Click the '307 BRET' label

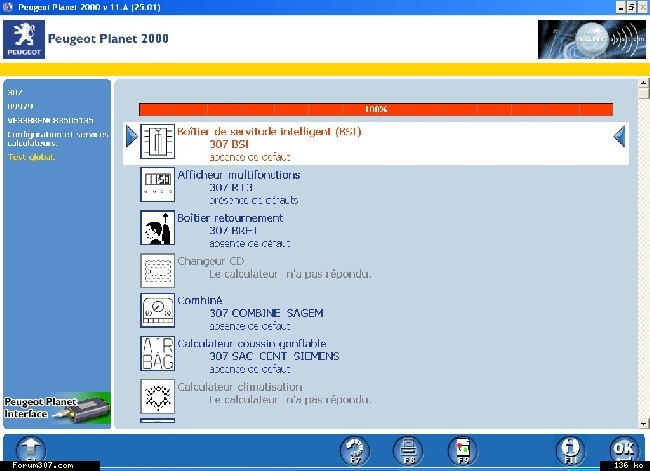[x=233, y=231]
